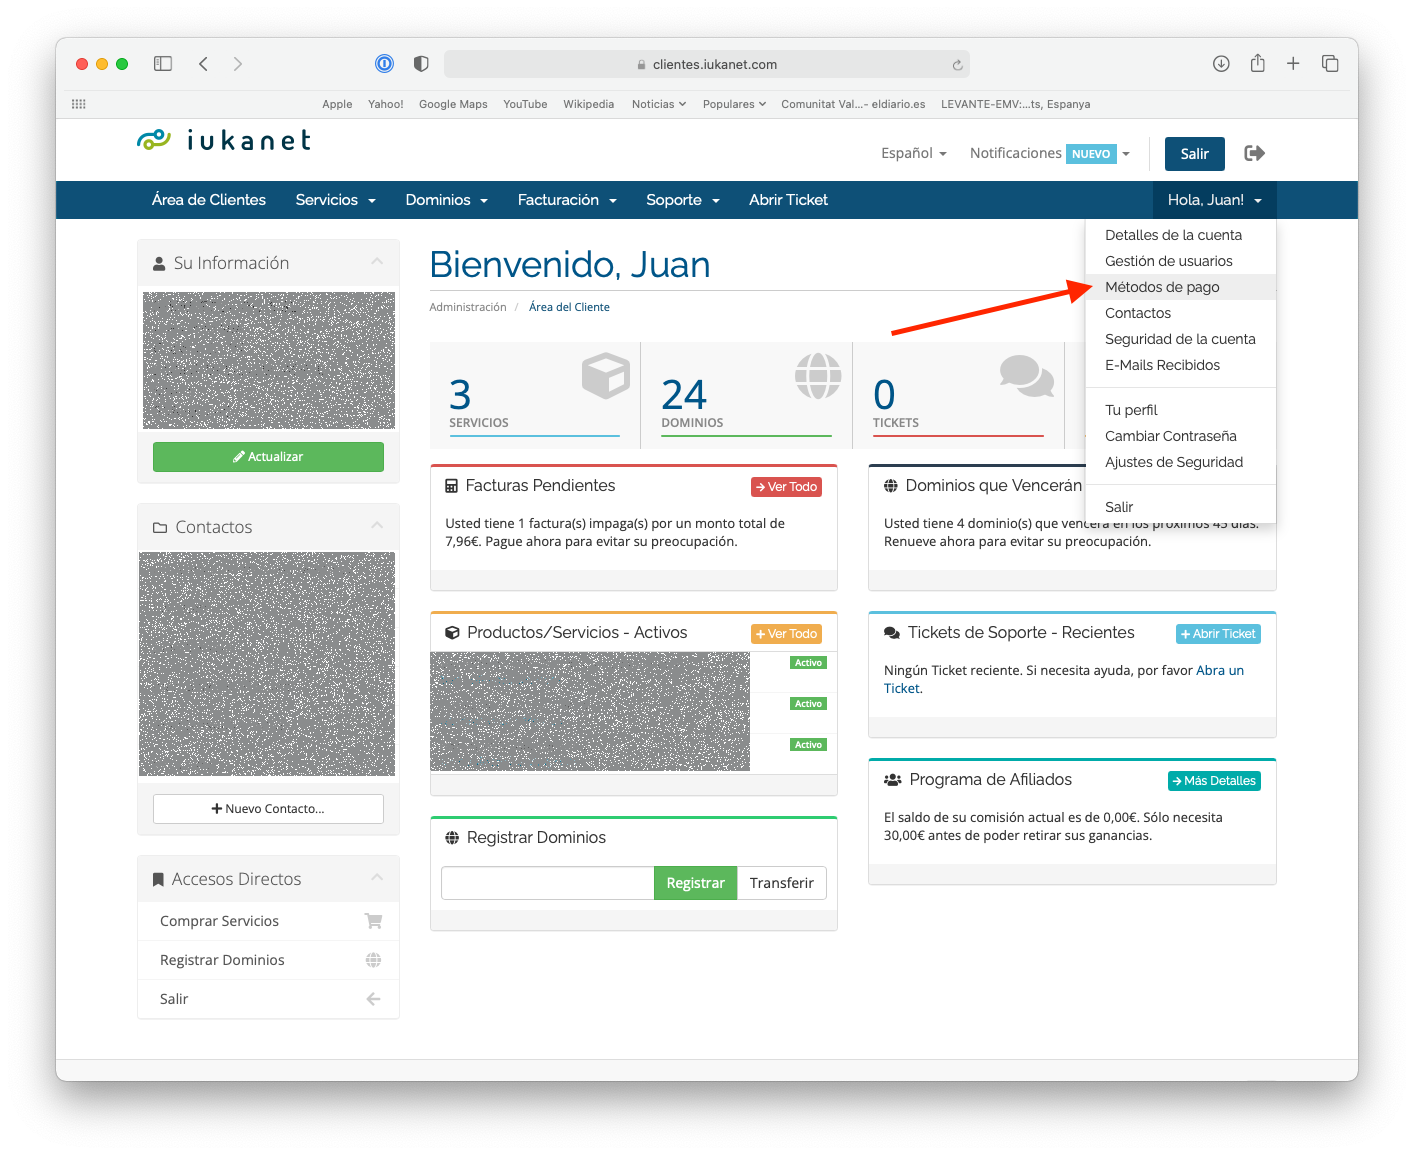Choose Cambiar Contraseña from user menu
1414x1155 pixels.
1180,436
